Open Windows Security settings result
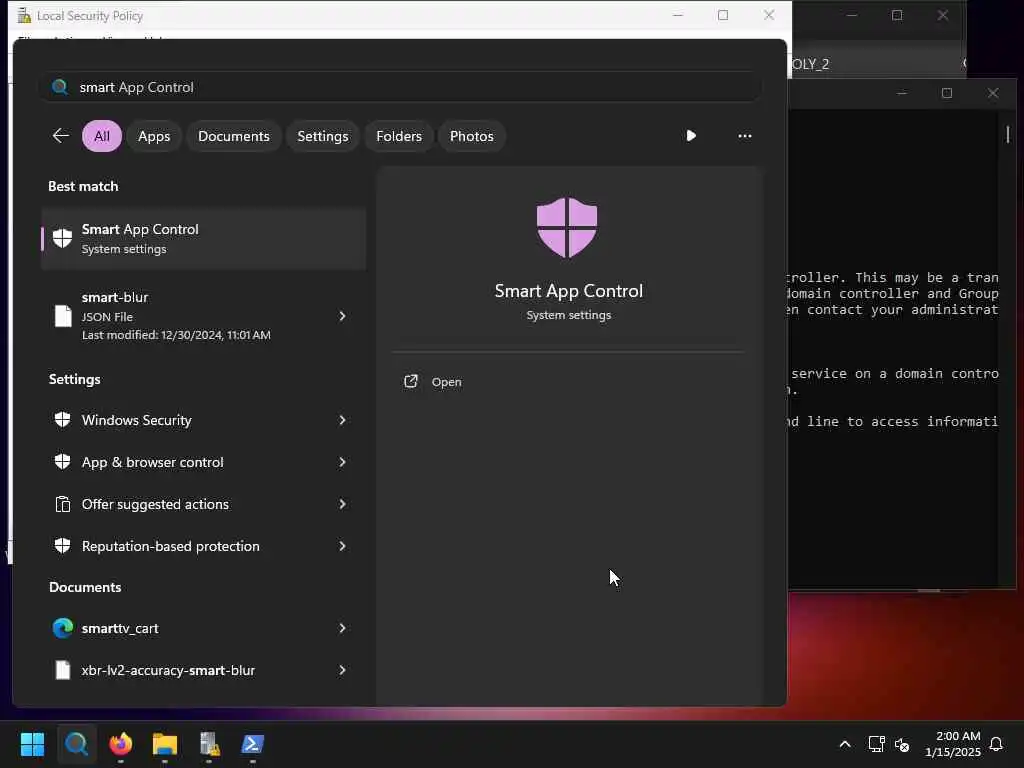The width and height of the screenshot is (1024, 768). coord(204,420)
